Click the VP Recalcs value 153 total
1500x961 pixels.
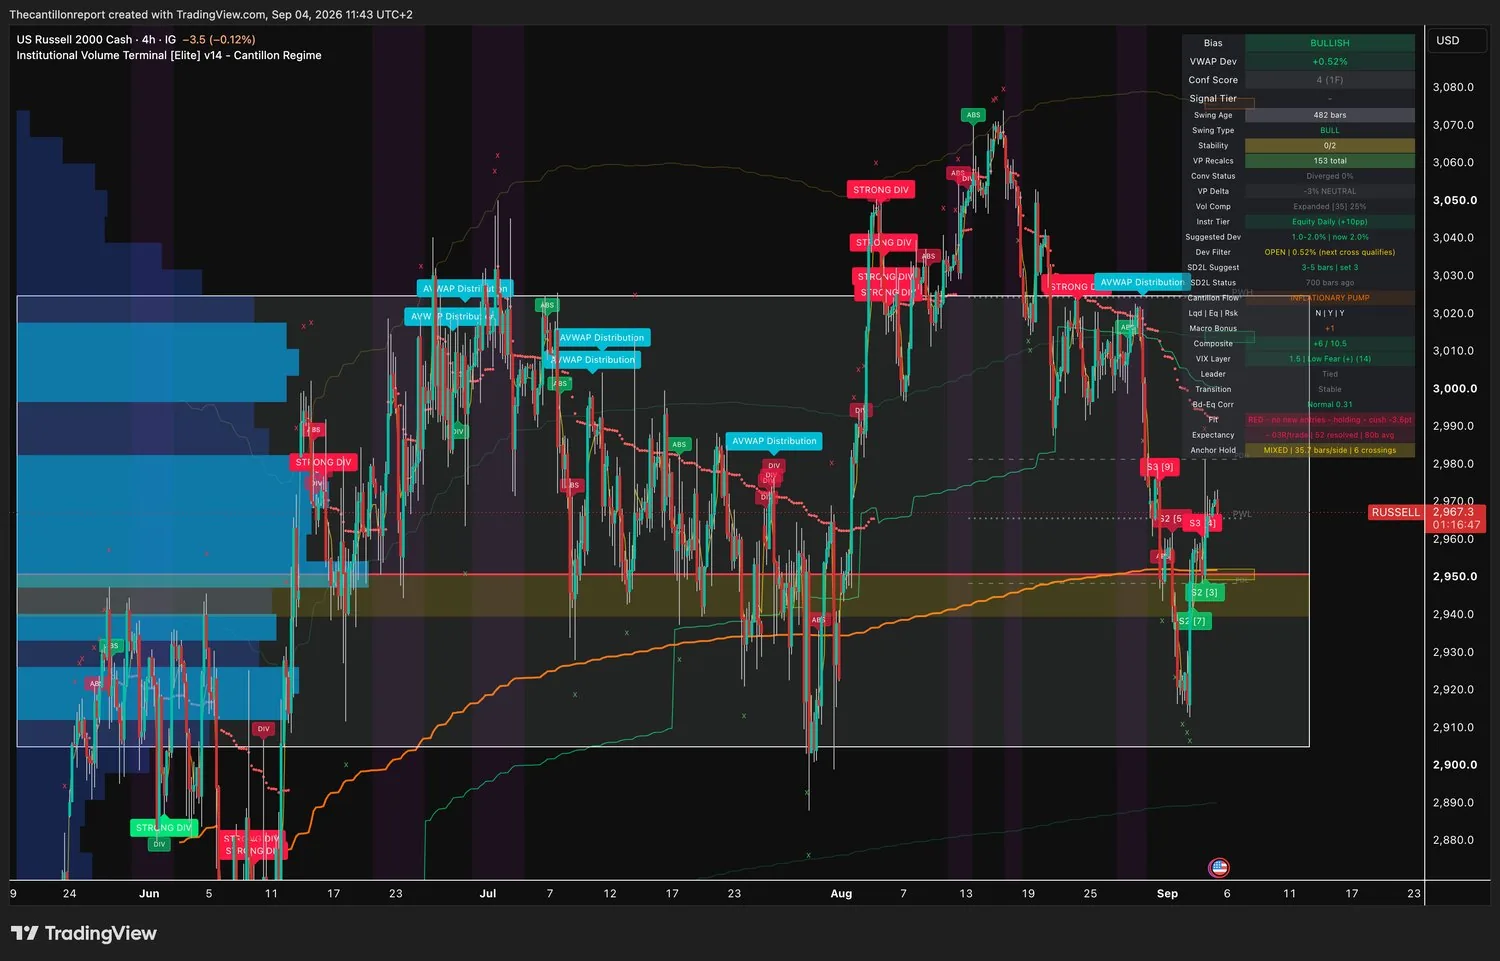(x=1330, y=161)
